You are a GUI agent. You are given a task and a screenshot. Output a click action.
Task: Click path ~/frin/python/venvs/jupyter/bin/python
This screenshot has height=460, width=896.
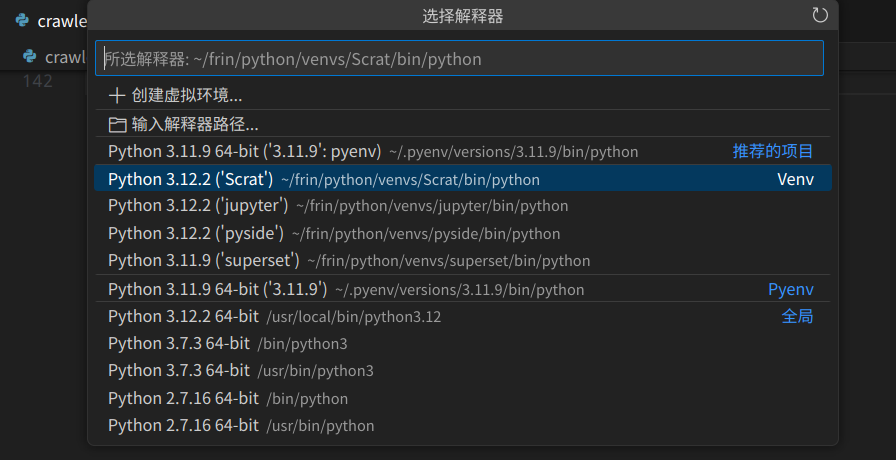[432, 206]
